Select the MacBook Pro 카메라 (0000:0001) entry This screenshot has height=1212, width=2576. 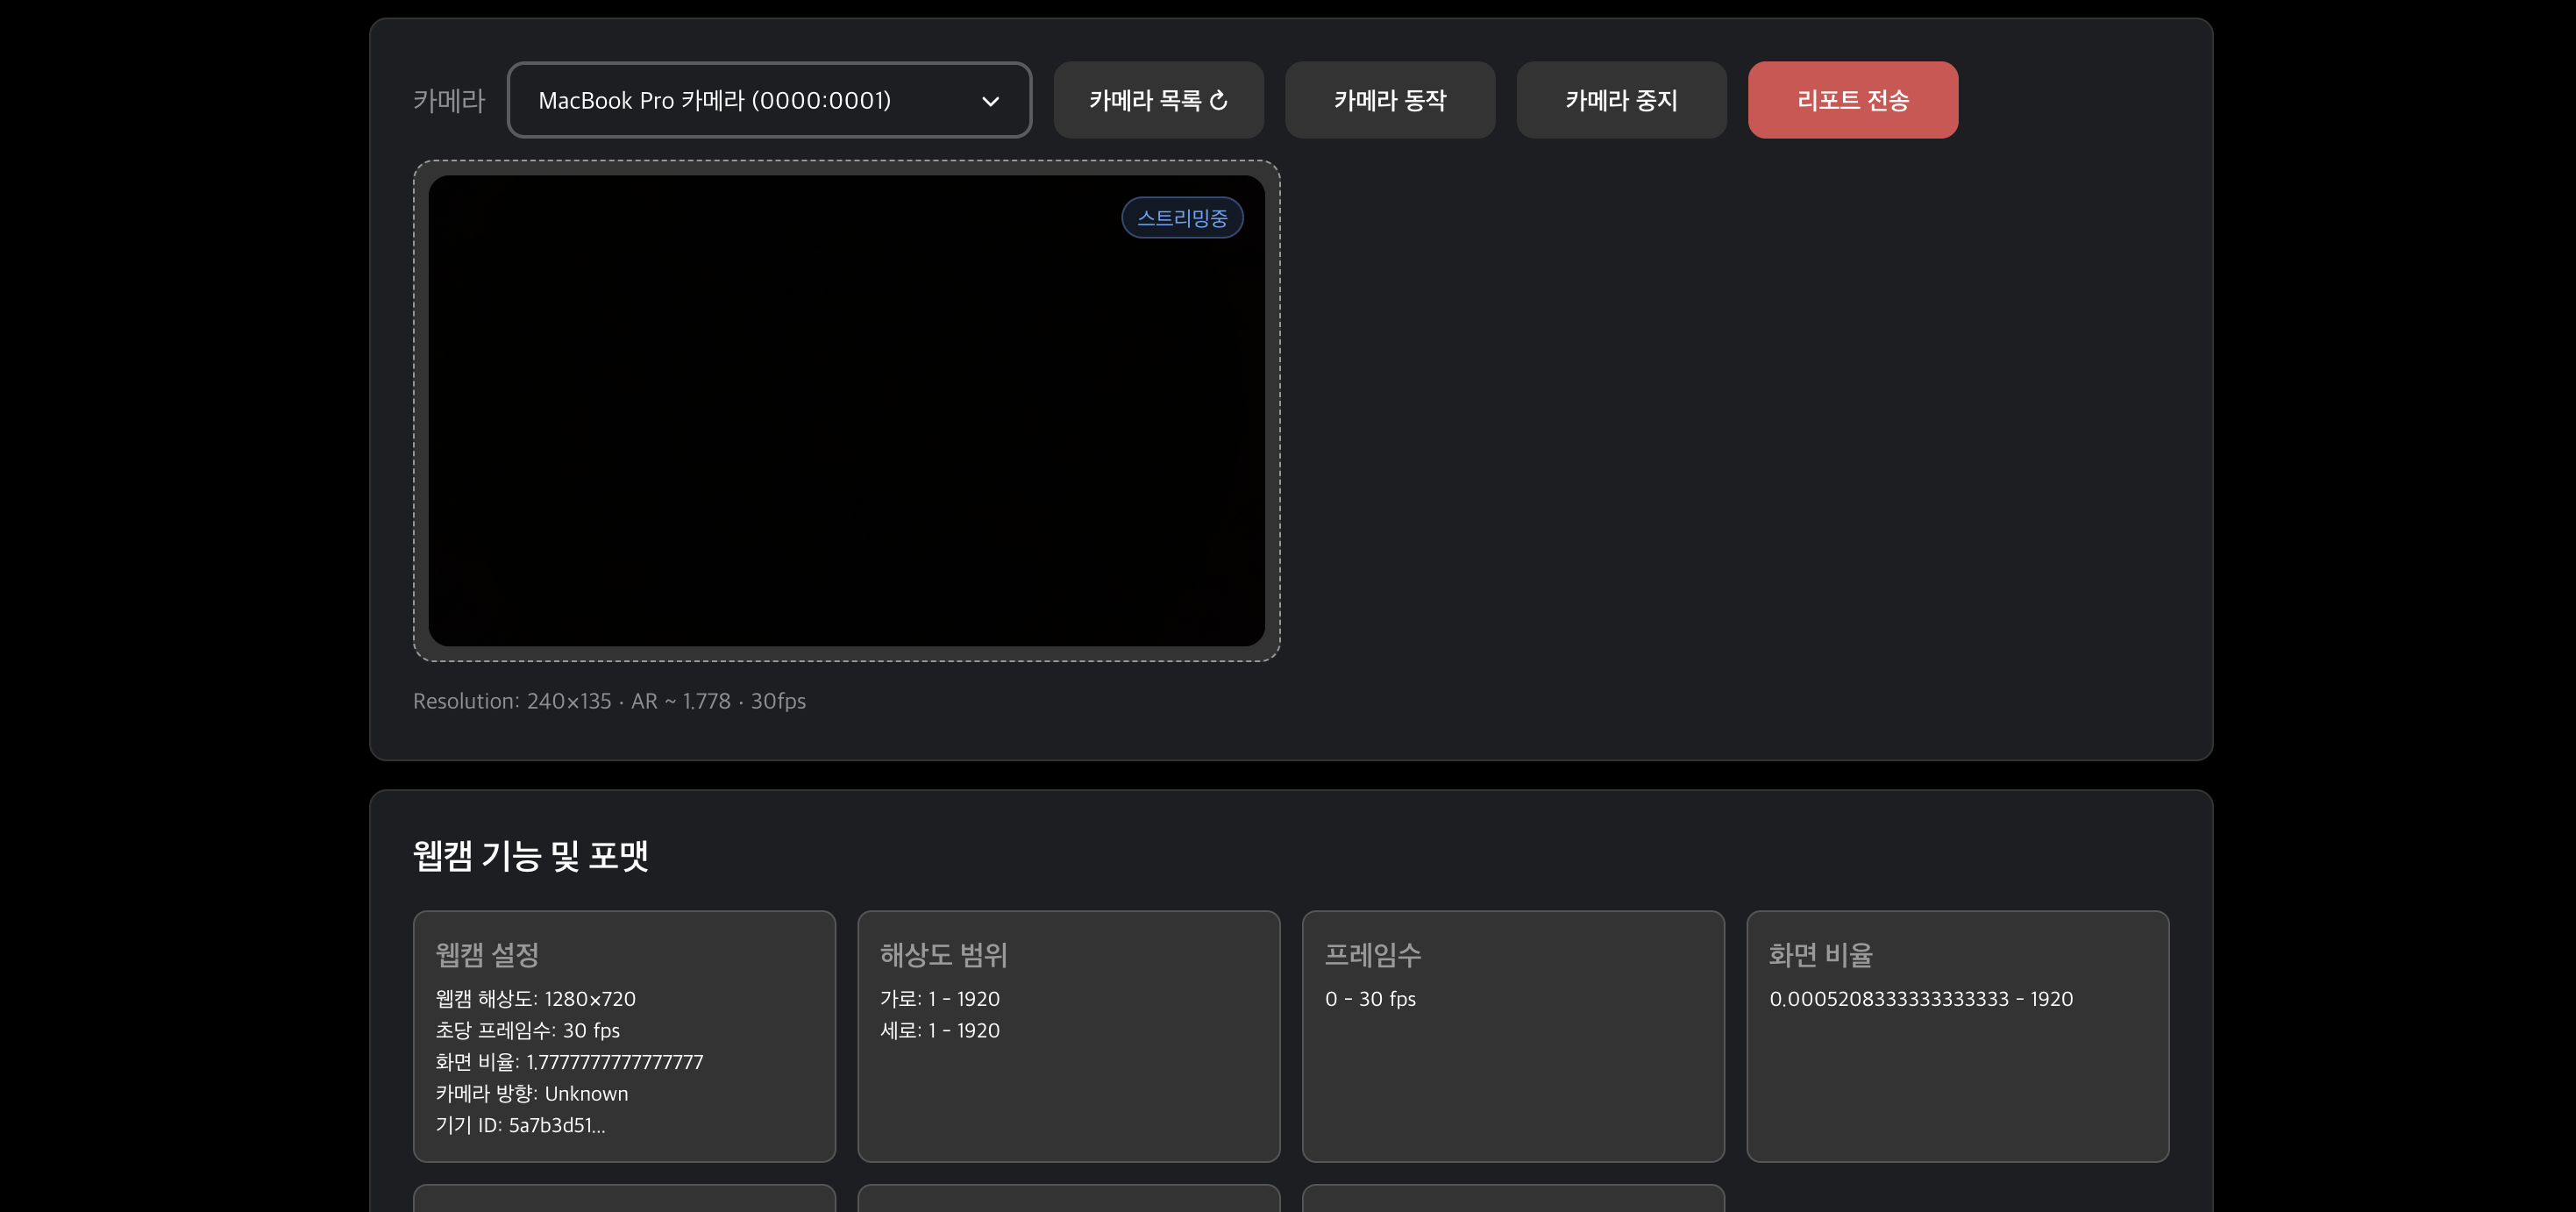pos(715,100)
